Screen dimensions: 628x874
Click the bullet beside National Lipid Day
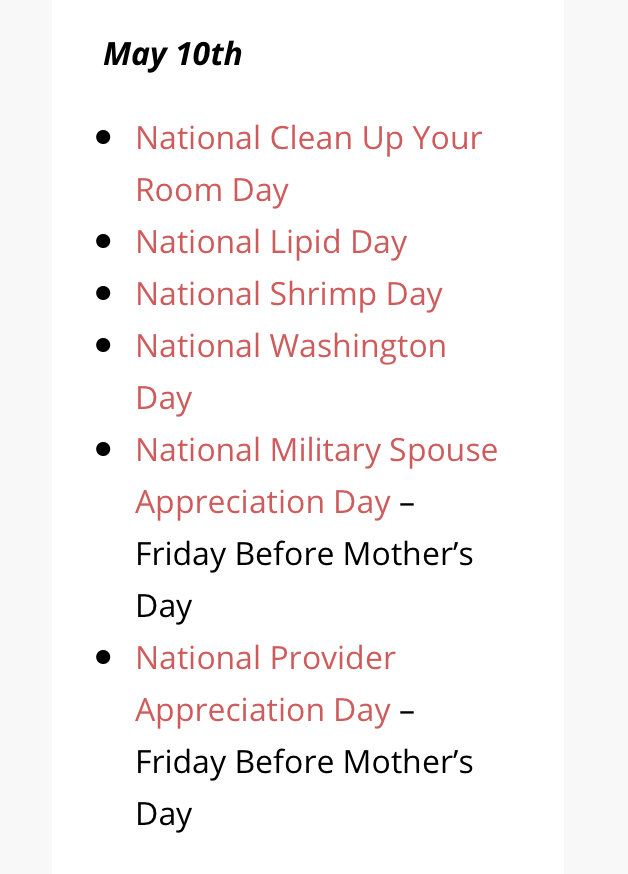coord(103,241)
